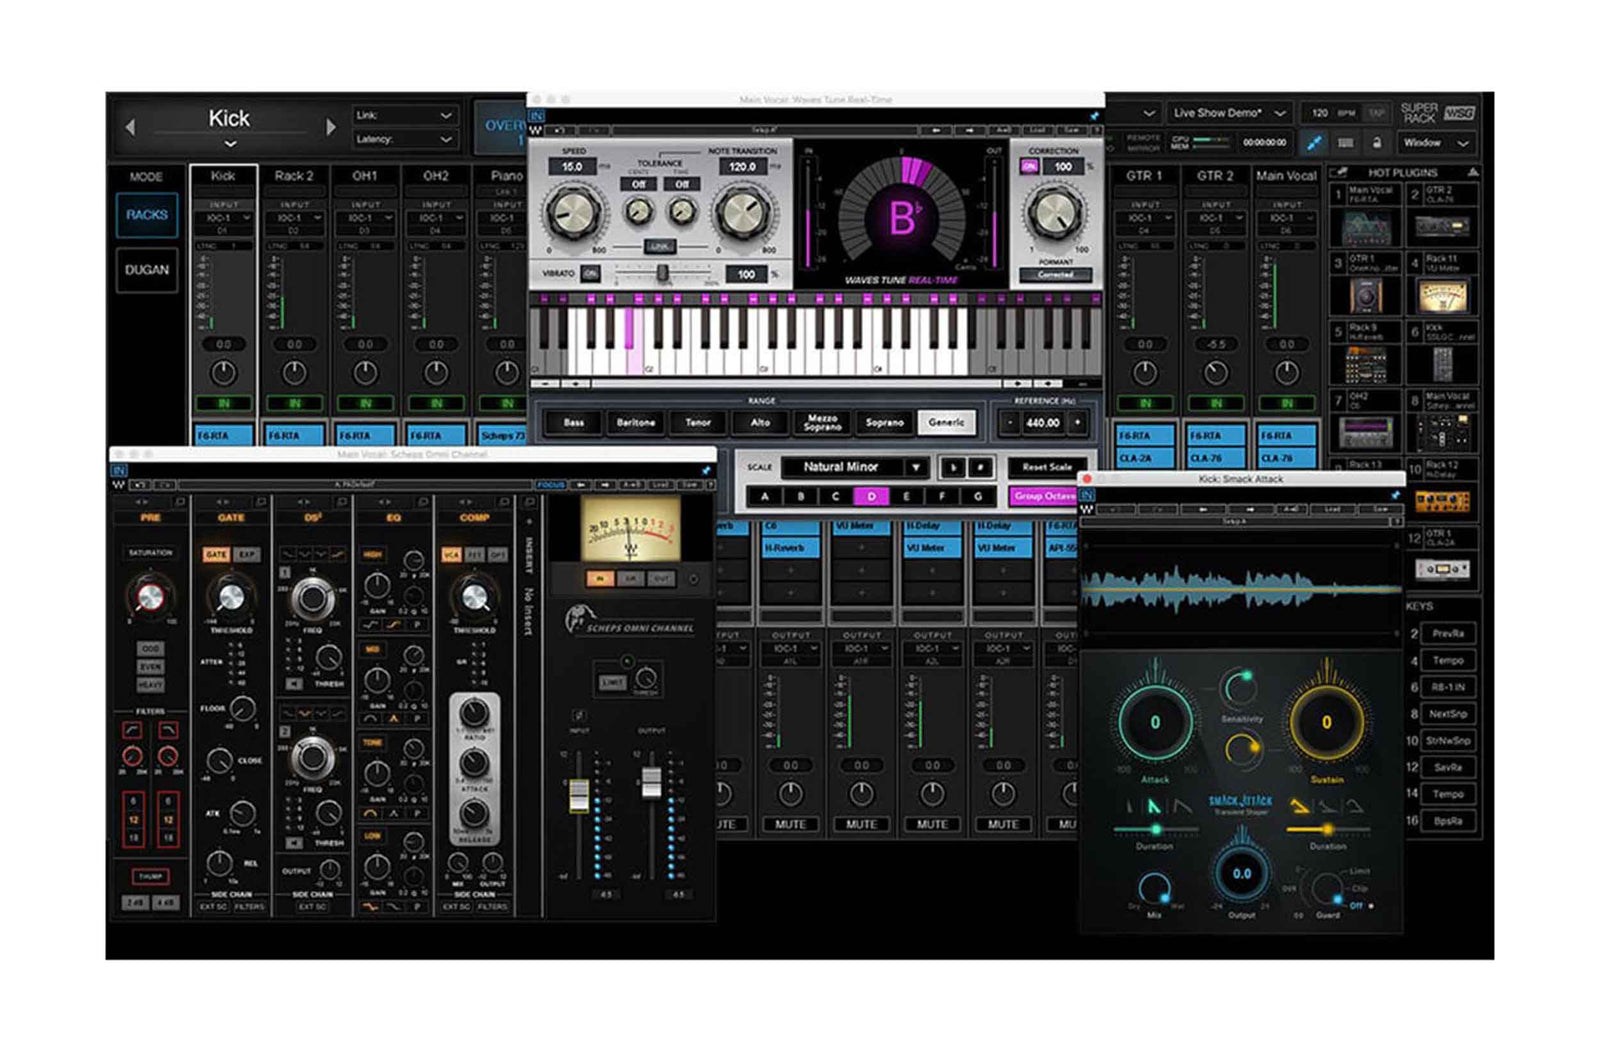Image resolution: width=1600 pixels, height=1053 pixels.
Task: Open Hot Plugin 4 VU Meter thumbnail
Action: (1443, 296)
